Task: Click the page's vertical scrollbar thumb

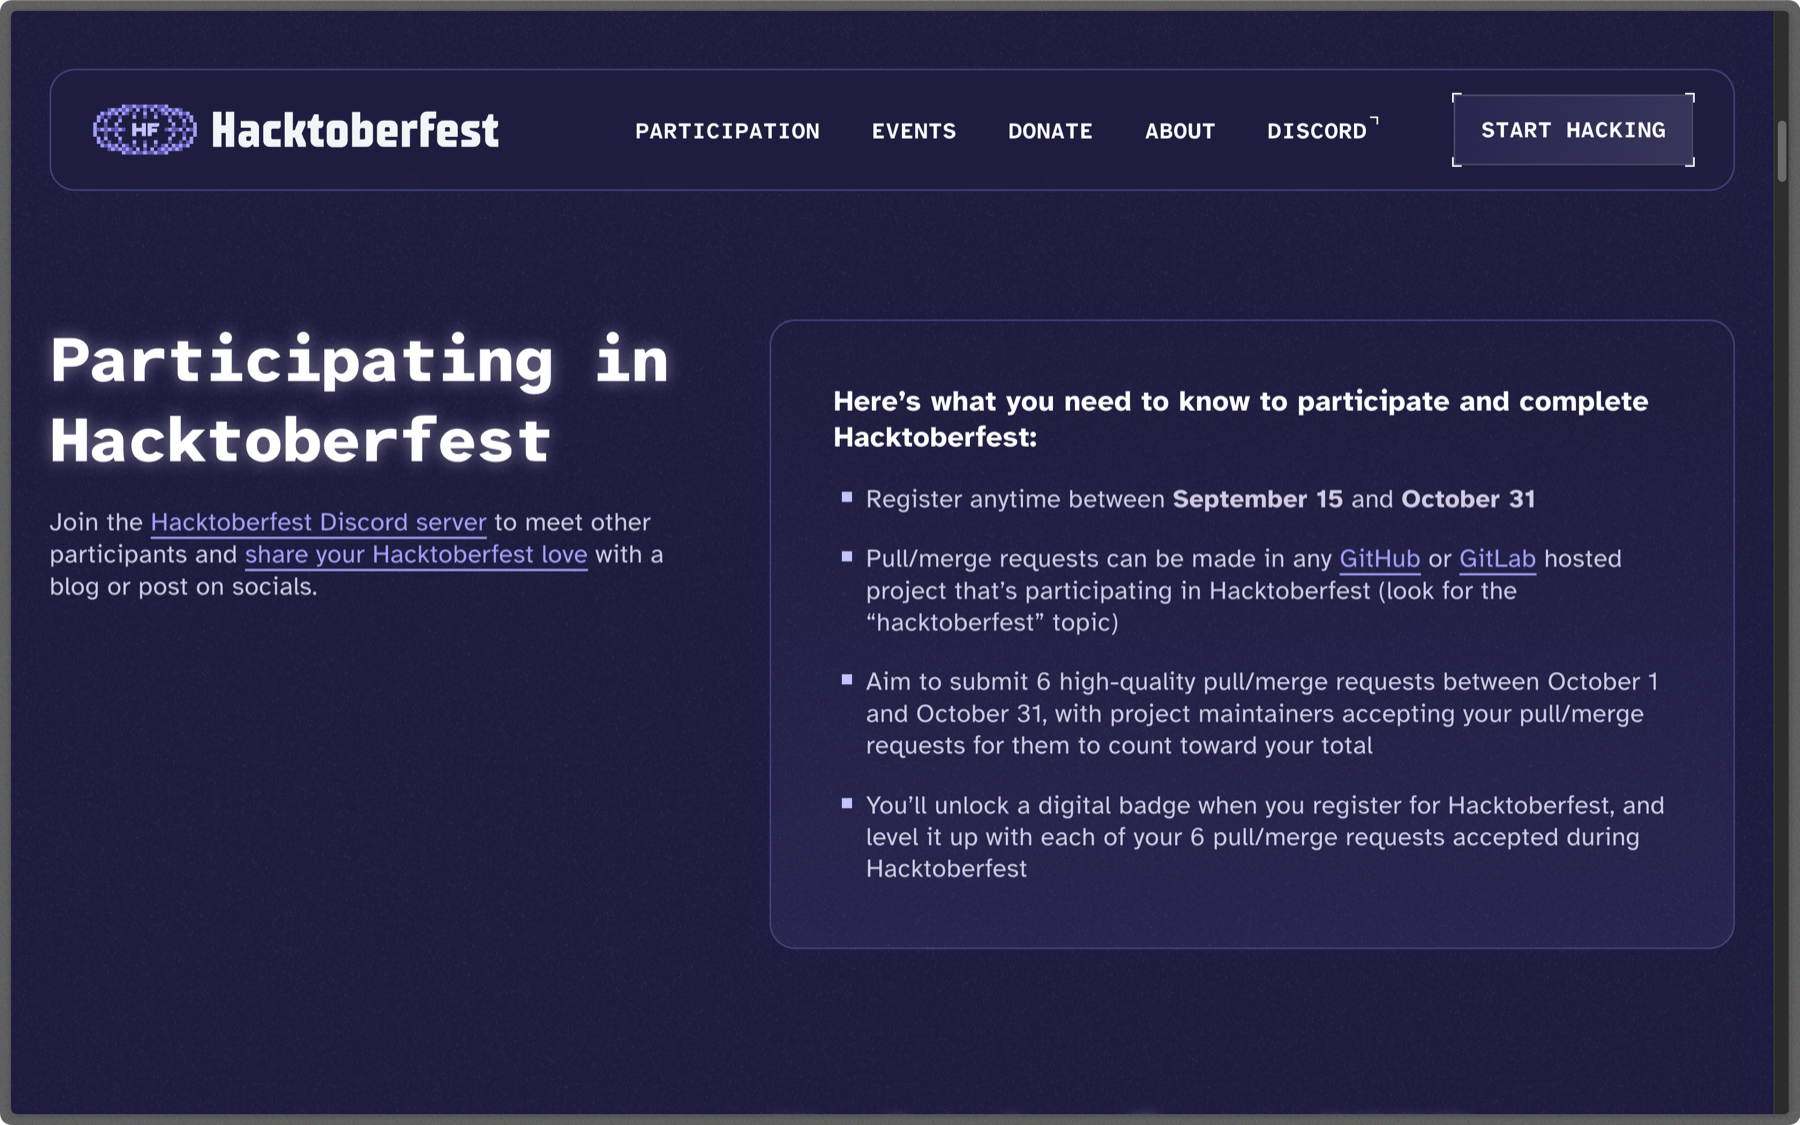Action: pyautogui.click(x=1781, y=151)
